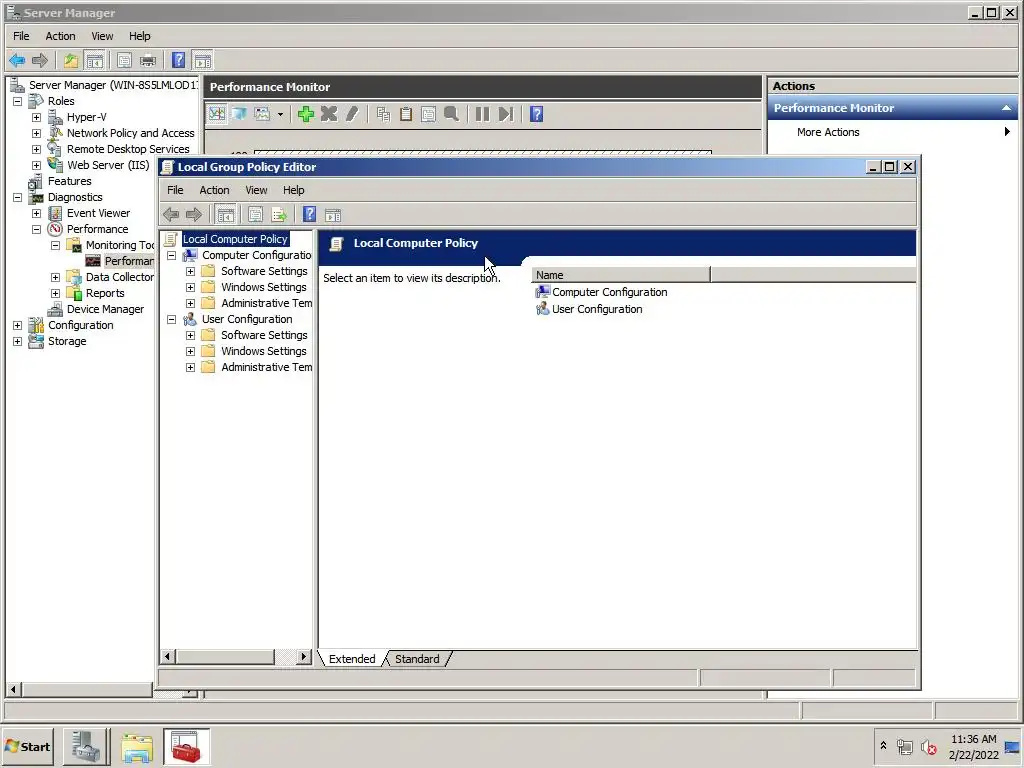Collapse Computer Configuration node in policy tree
1024x768 pixels.
172,255
